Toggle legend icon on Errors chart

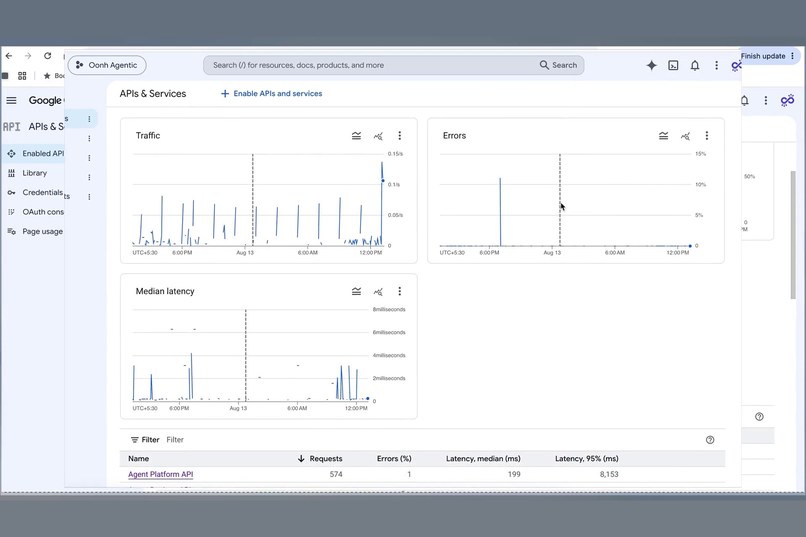point(663,136)
